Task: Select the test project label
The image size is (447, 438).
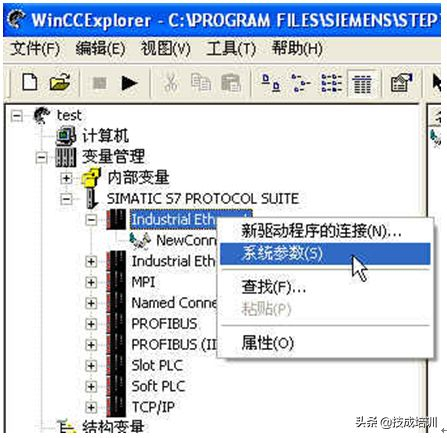Action: pos(69,116)
